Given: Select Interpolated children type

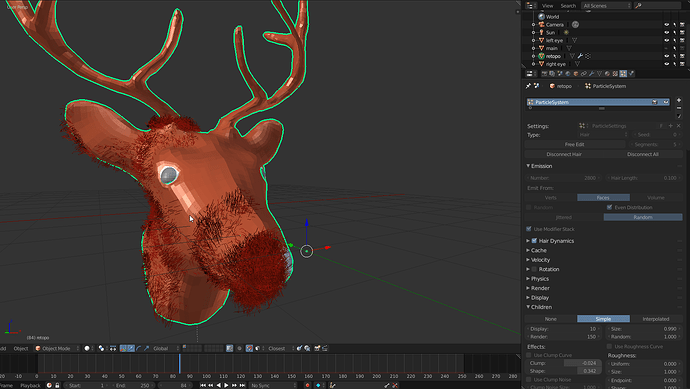Looking at the screenshot, I should (x=656, y=319).
